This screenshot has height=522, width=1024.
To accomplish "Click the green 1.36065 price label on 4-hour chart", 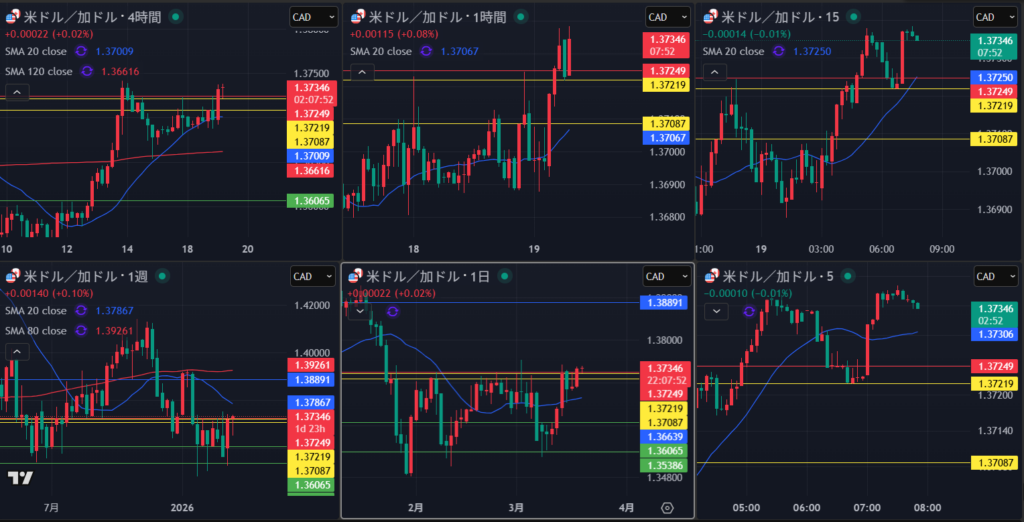I will [x=314, y=201].
